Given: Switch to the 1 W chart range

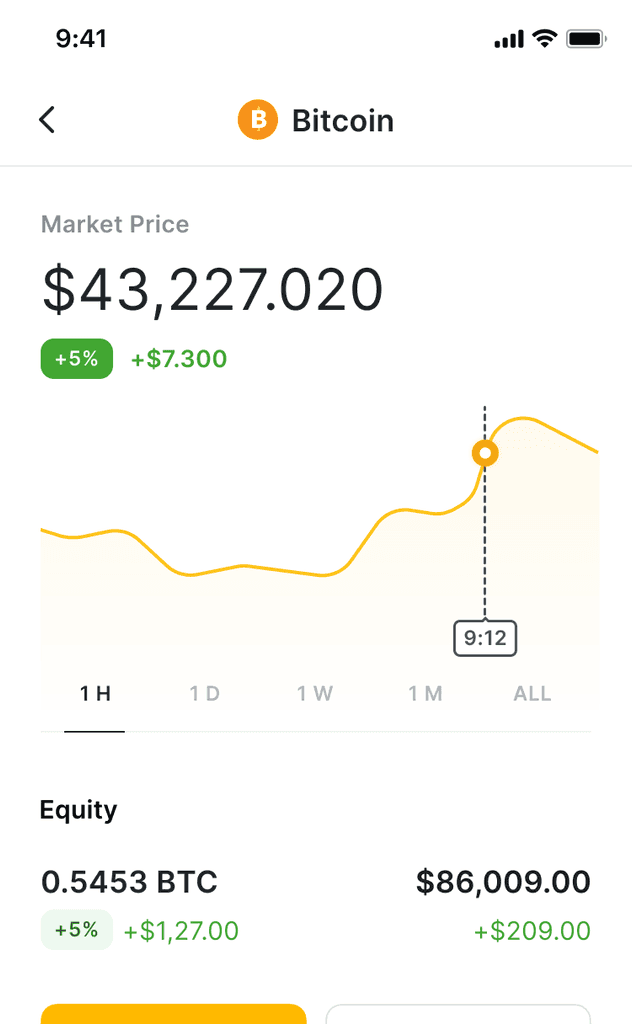Looking at the screenshot, I should (x=315, y=694).
